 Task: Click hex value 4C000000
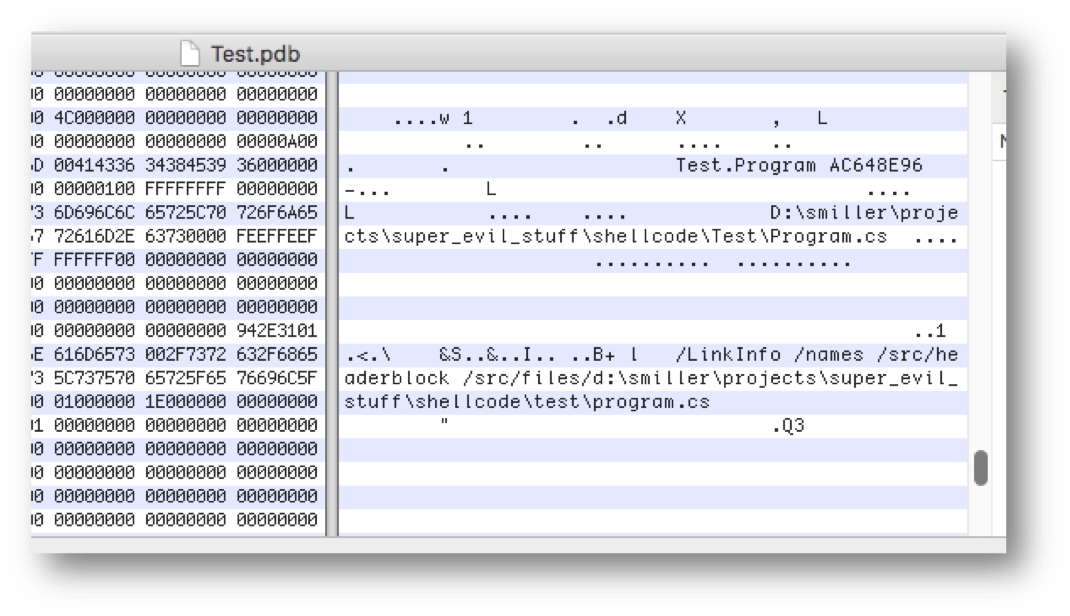[94, 117]
